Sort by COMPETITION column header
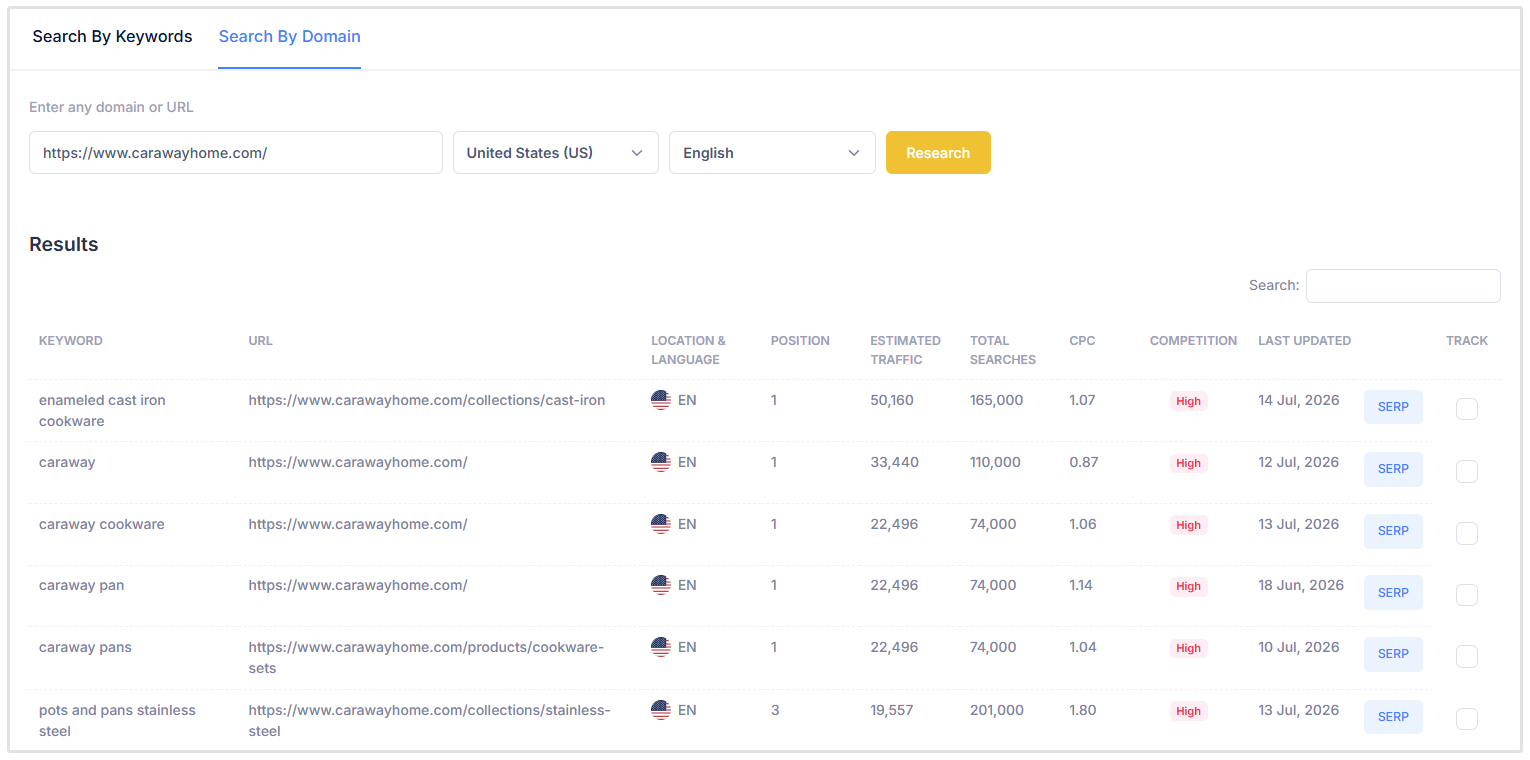This screenshot has width=1530, height=760. click(x=1193, y=341)
